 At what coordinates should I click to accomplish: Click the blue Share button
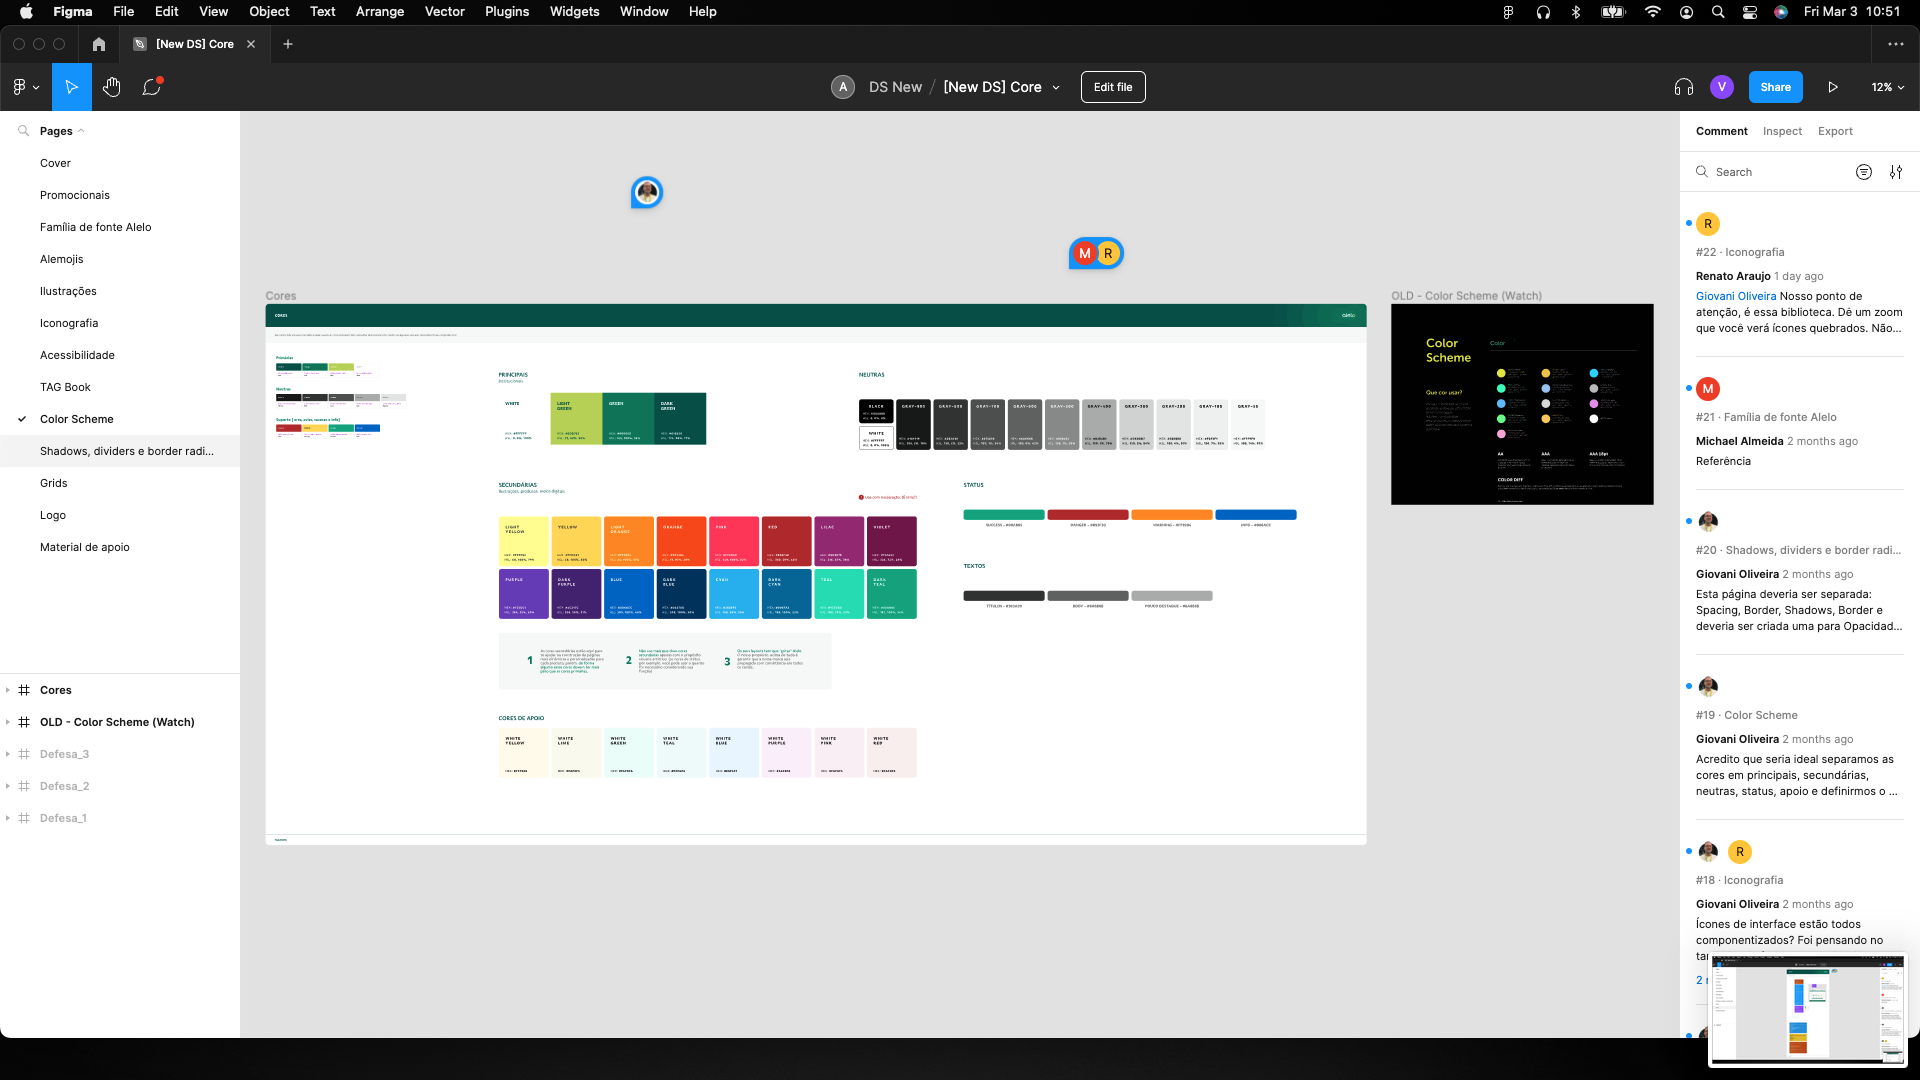[x=1775, y=87]
